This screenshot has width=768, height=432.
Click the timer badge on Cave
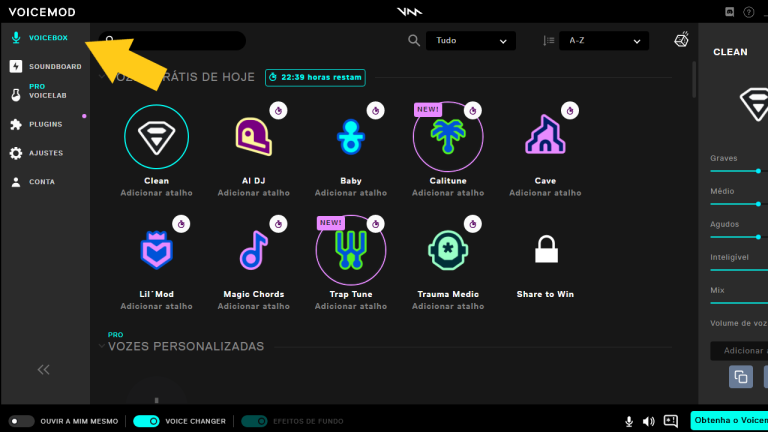point(570,111)
